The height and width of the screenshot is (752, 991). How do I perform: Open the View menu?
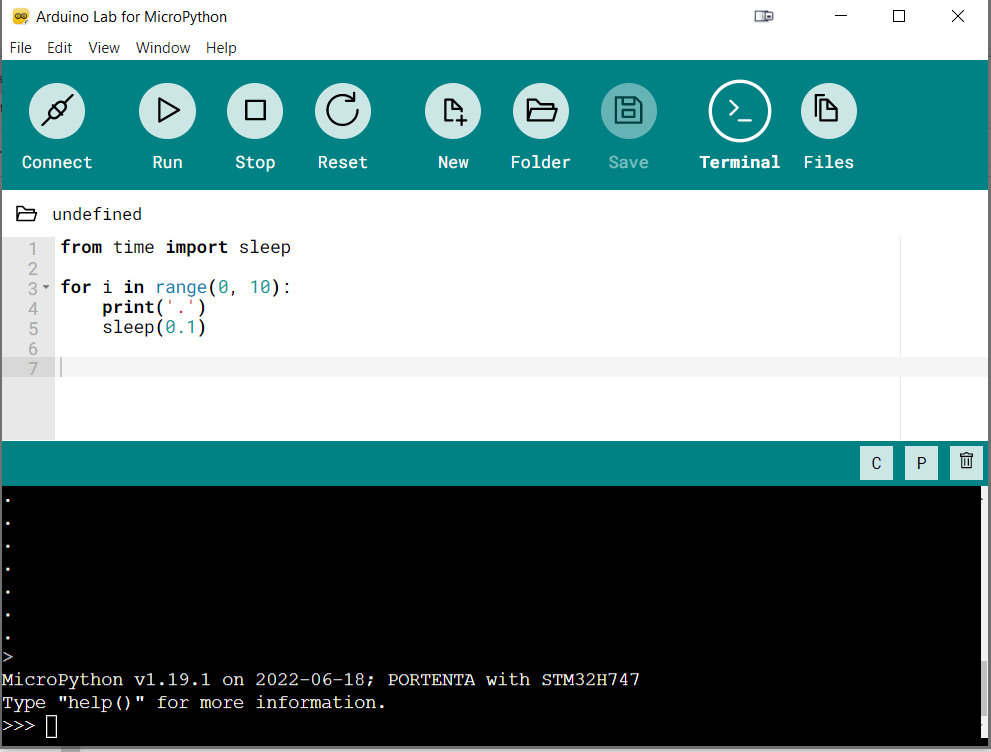click(103, 47)
